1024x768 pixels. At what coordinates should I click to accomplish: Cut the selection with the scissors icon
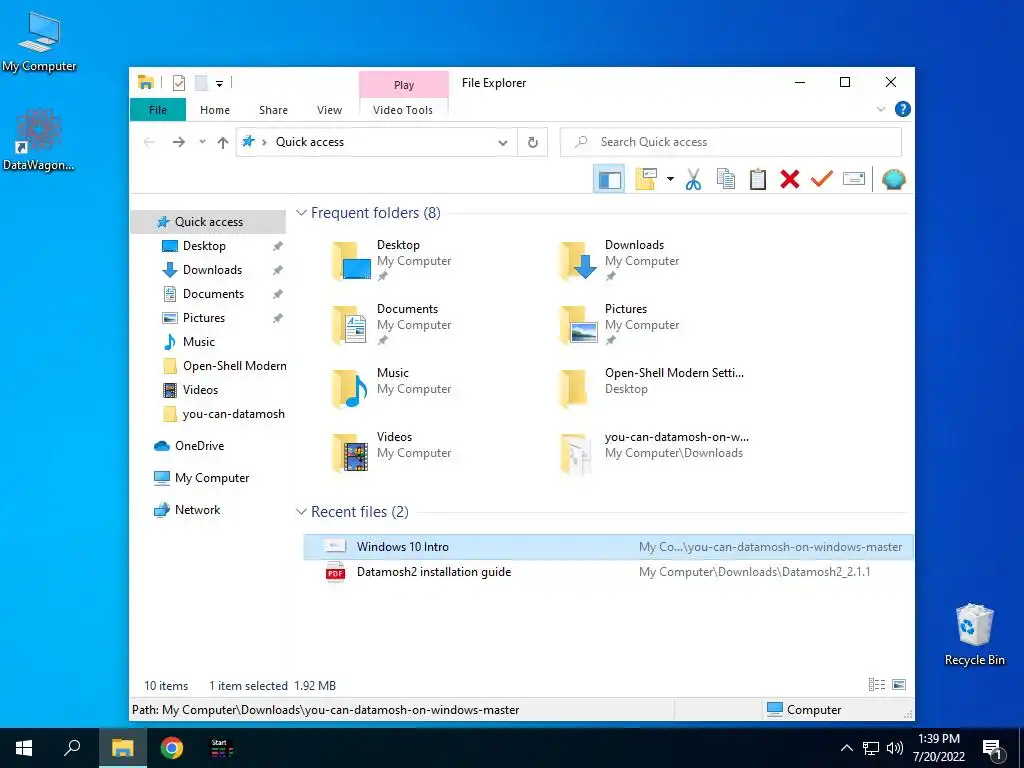[694, 179]
